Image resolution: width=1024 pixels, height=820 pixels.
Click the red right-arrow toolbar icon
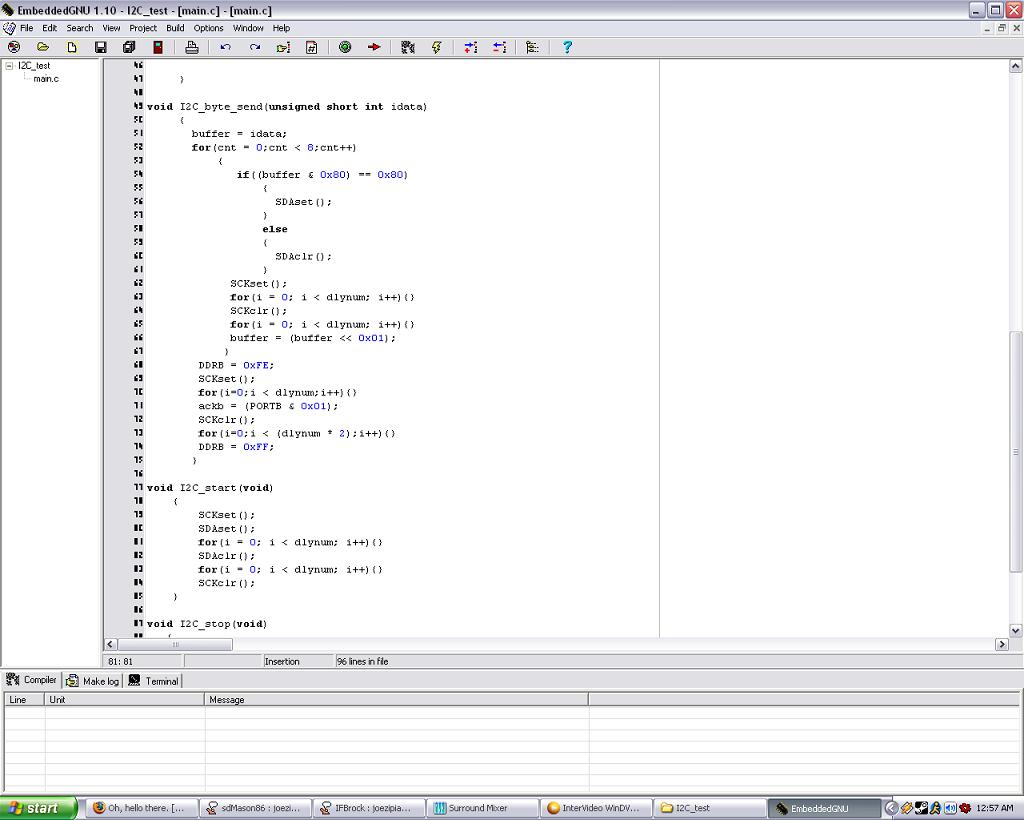pos(374,47)
